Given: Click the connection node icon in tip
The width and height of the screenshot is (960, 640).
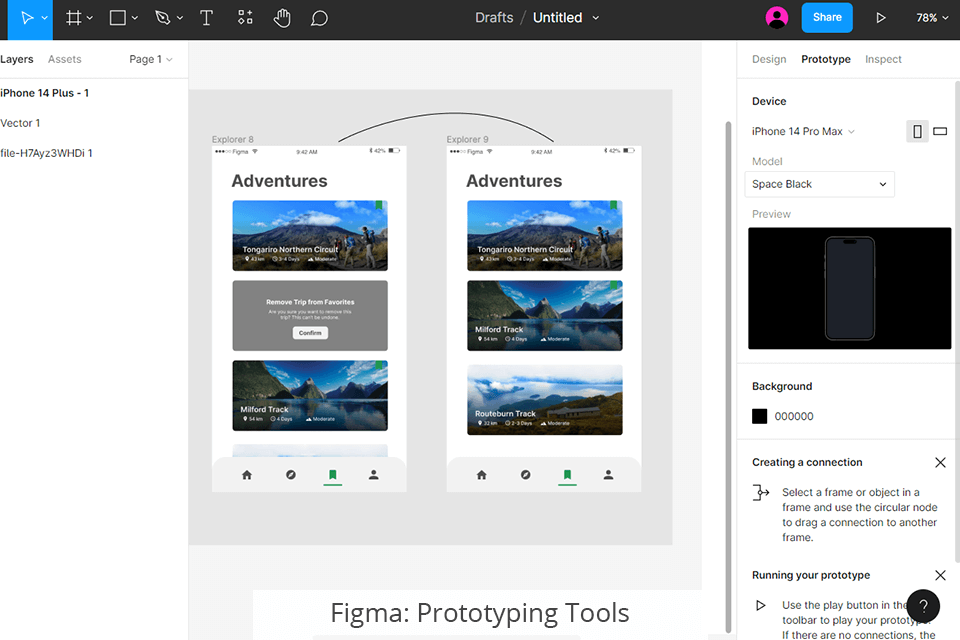Looking at the screenshot, I should (761, 492).
